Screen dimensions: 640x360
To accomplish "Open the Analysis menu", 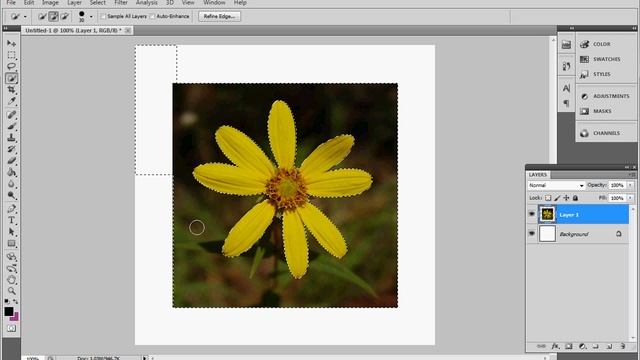I will click(x=147, y=3).
